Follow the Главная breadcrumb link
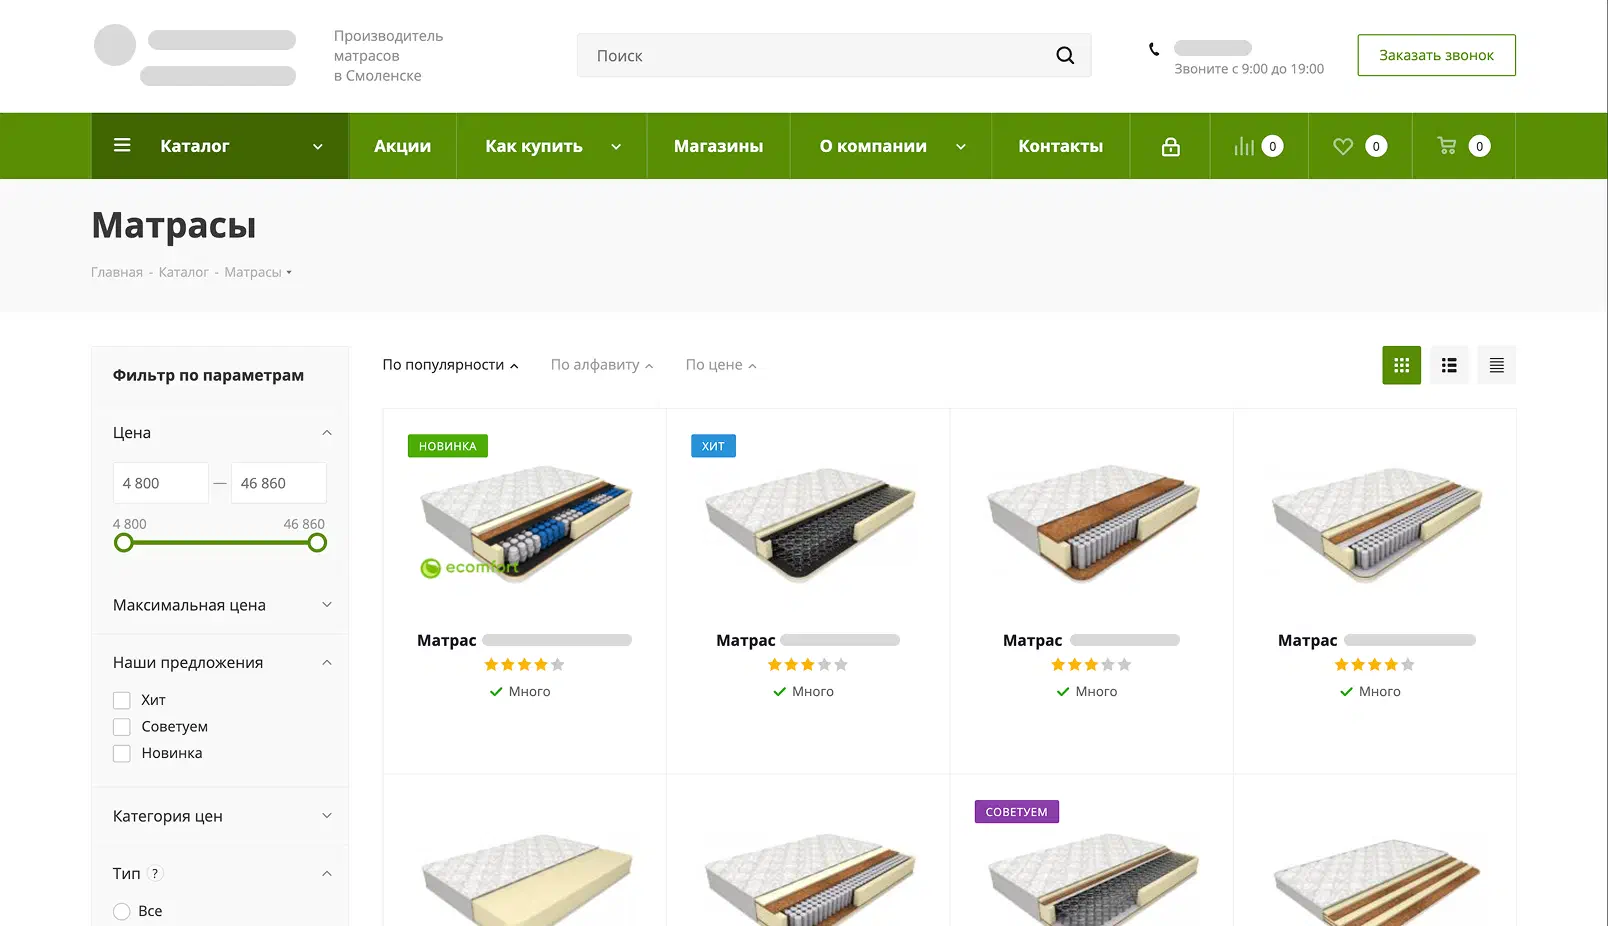 (117, 272)
